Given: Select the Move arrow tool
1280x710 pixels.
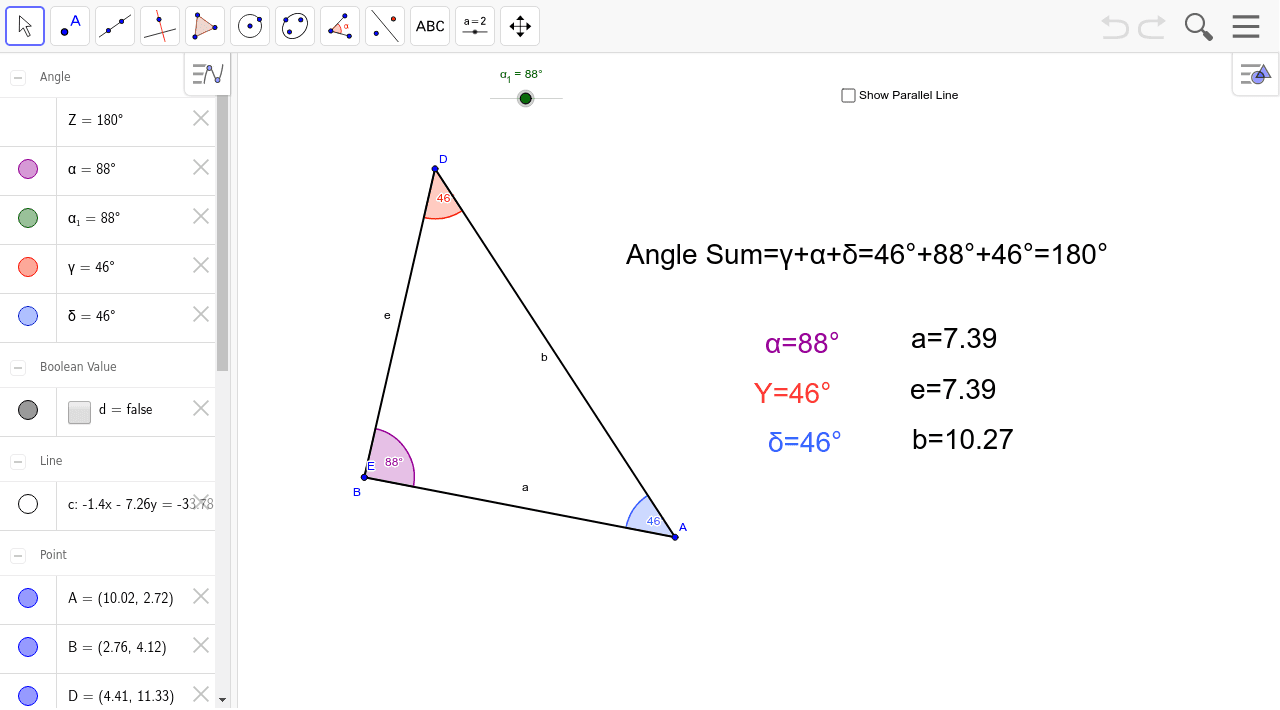Looking at the screenshot, I should point(25,26).
